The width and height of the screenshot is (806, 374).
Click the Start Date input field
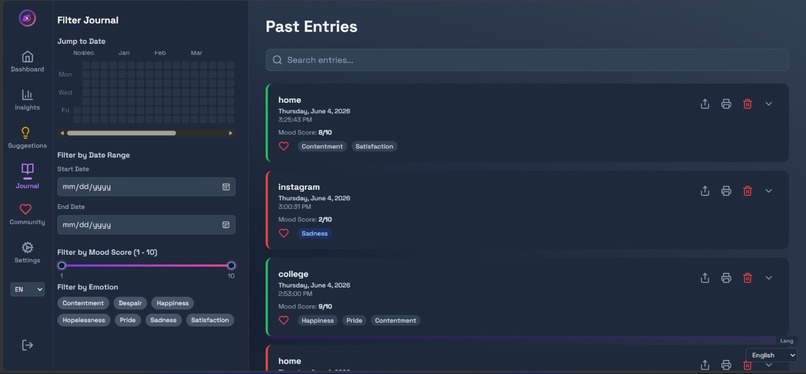(x=146, y=187)
